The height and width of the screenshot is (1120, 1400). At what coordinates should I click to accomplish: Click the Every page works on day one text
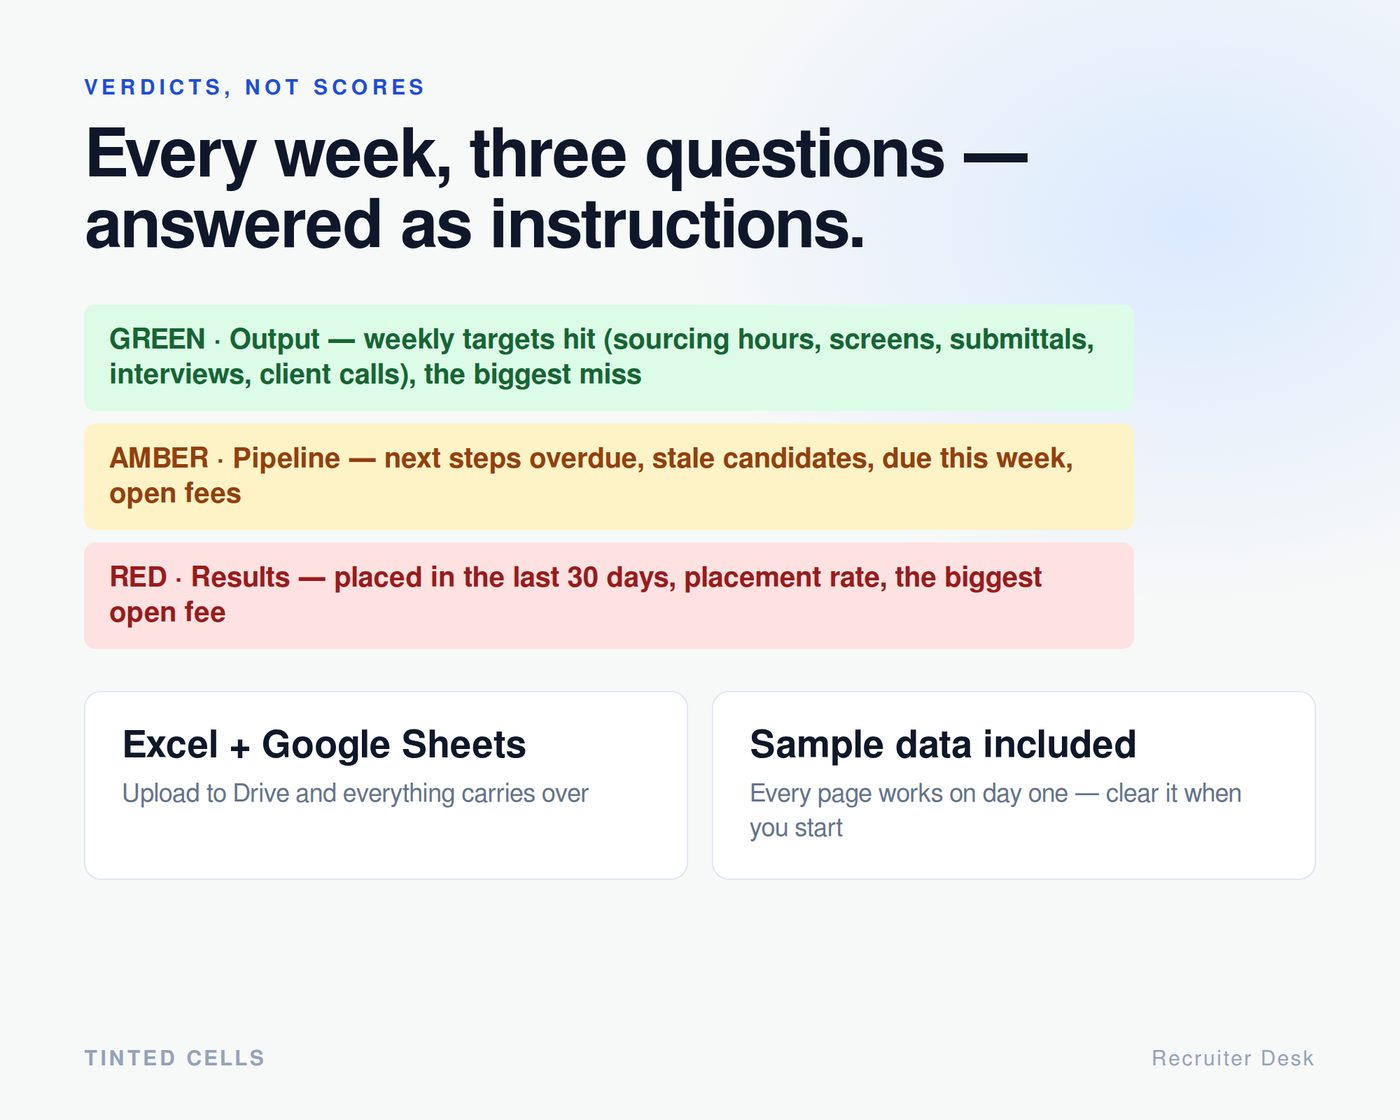(x=909, y=793)
